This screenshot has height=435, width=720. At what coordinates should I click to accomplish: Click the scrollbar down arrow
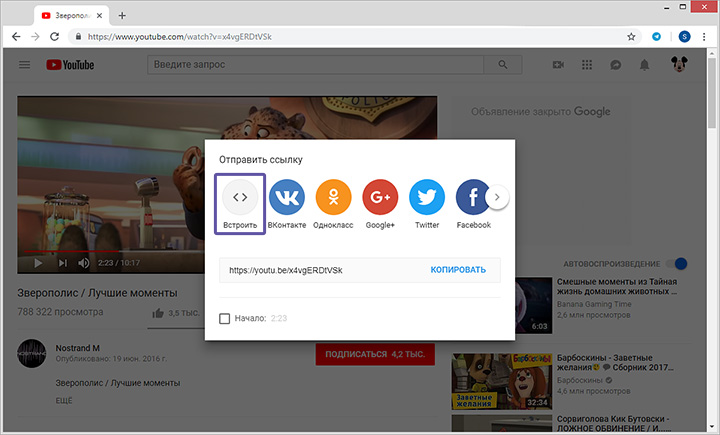tap(712, 428)
